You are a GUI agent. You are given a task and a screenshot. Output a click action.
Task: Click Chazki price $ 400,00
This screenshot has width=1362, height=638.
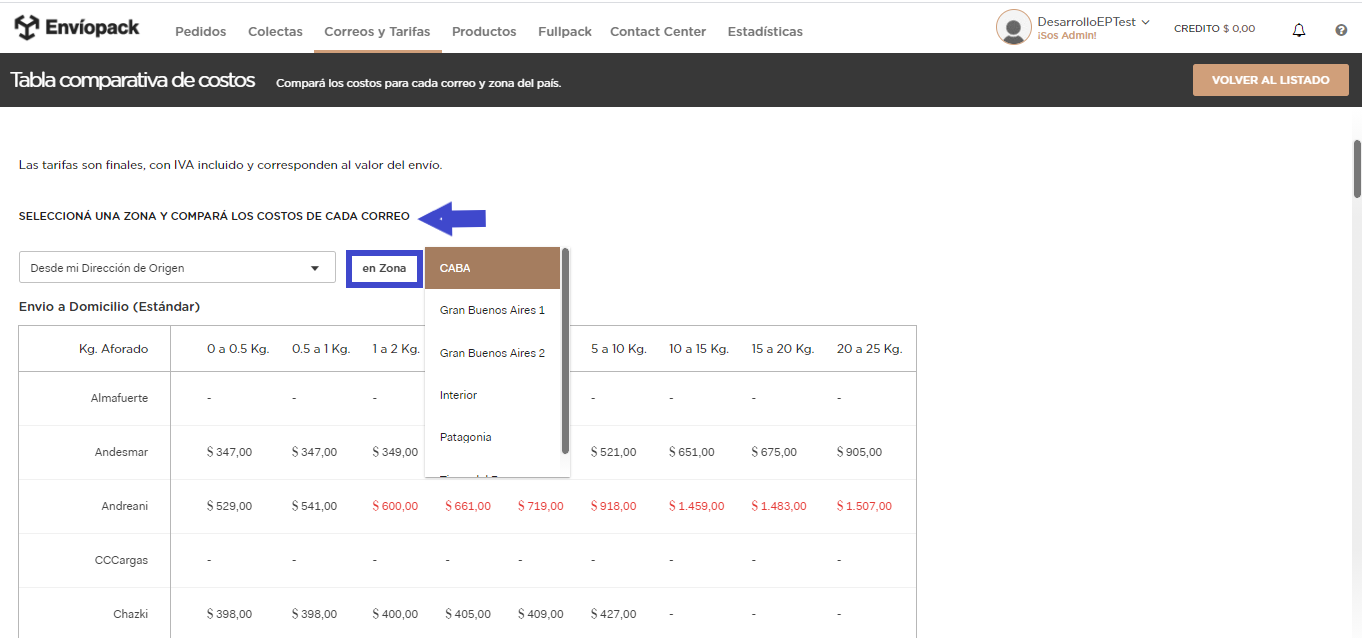pos(395,614)
